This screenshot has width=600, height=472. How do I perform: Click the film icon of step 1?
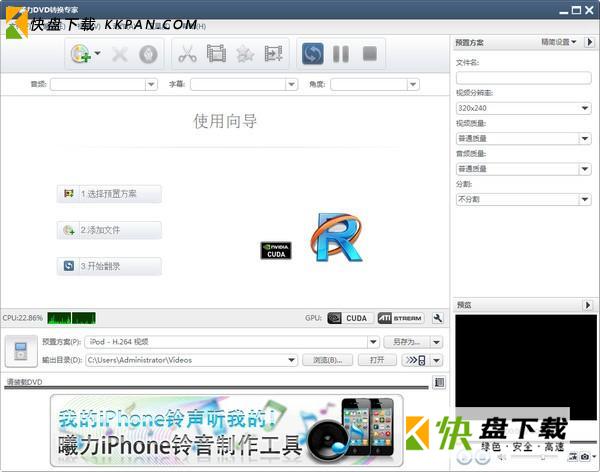tap(69, 194)
